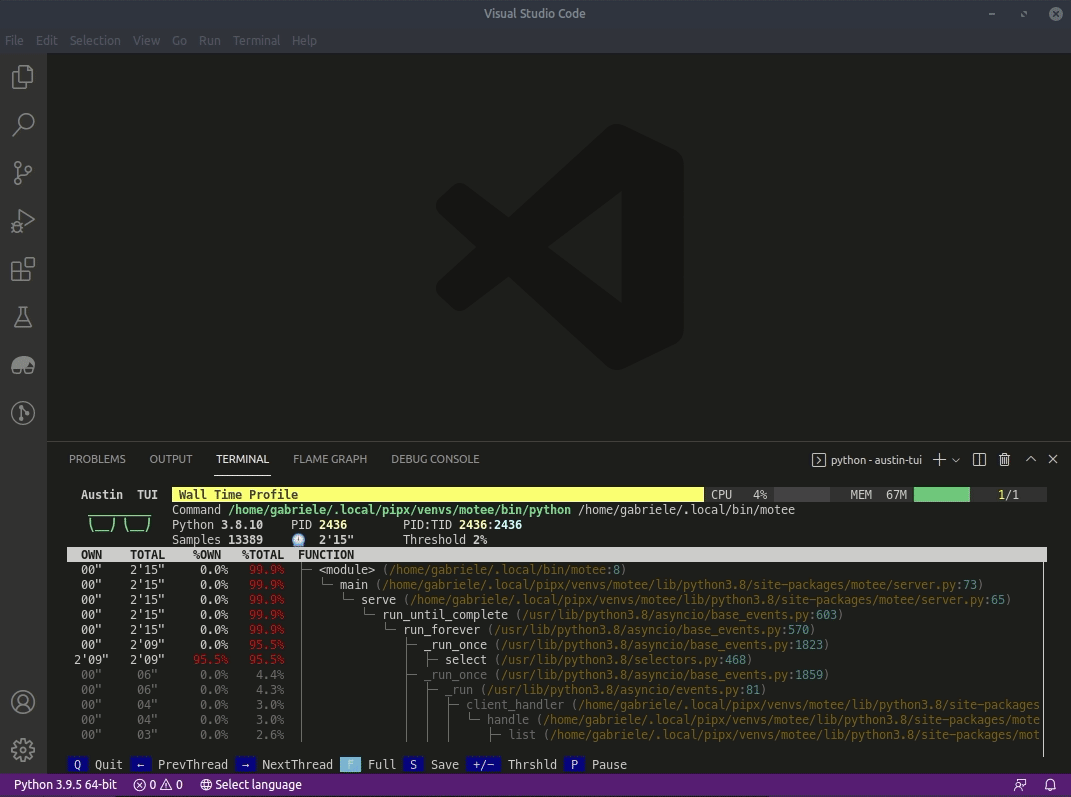Image resolution: width=1071 pixels, height=797 pixels.
Task: Kill terminal with trash icon
Action: (1004, 460)
